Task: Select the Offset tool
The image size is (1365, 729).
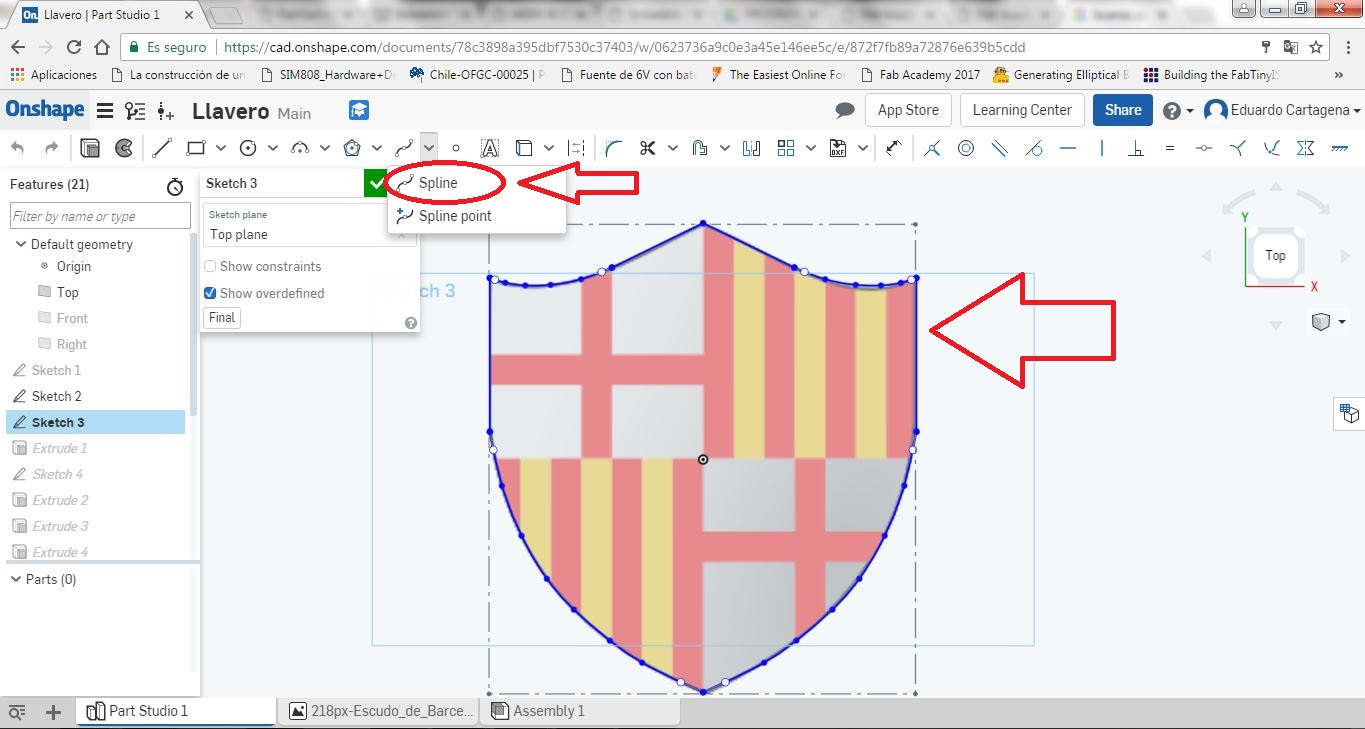Action: coord(700,148)
